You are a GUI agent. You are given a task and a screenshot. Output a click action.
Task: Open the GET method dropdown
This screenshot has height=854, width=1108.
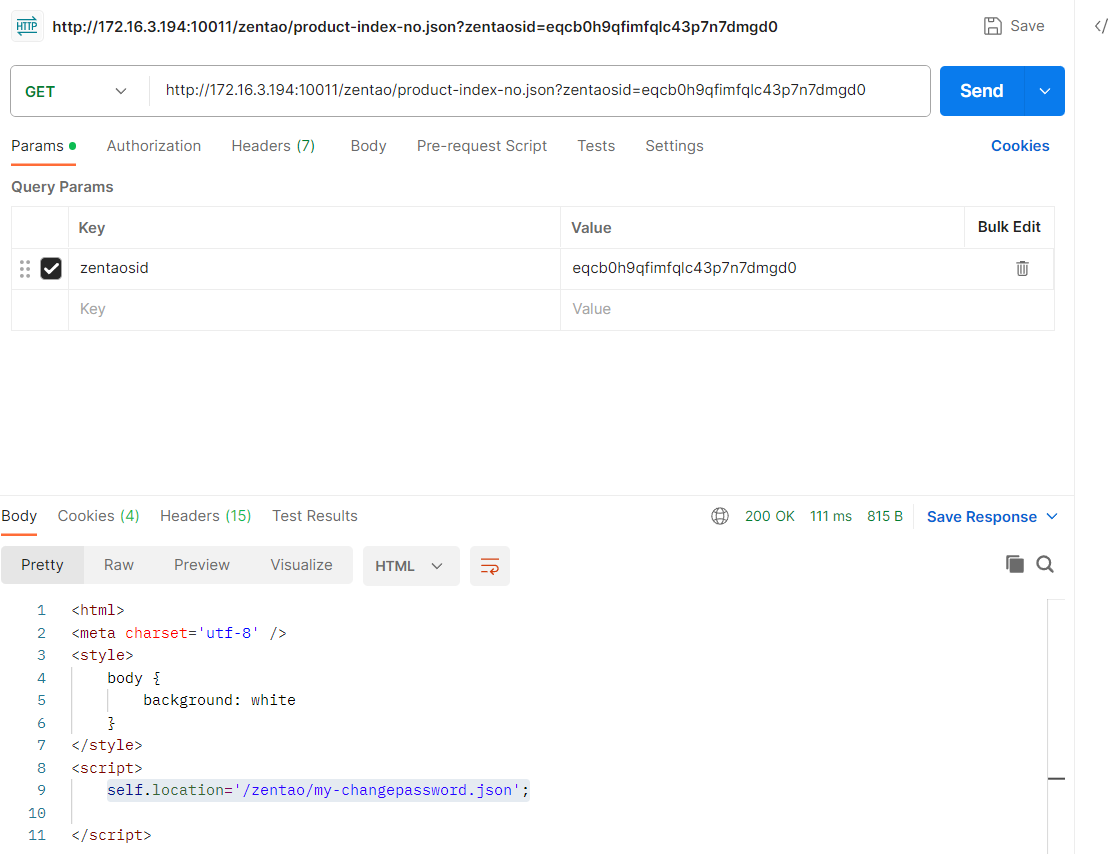78,91
